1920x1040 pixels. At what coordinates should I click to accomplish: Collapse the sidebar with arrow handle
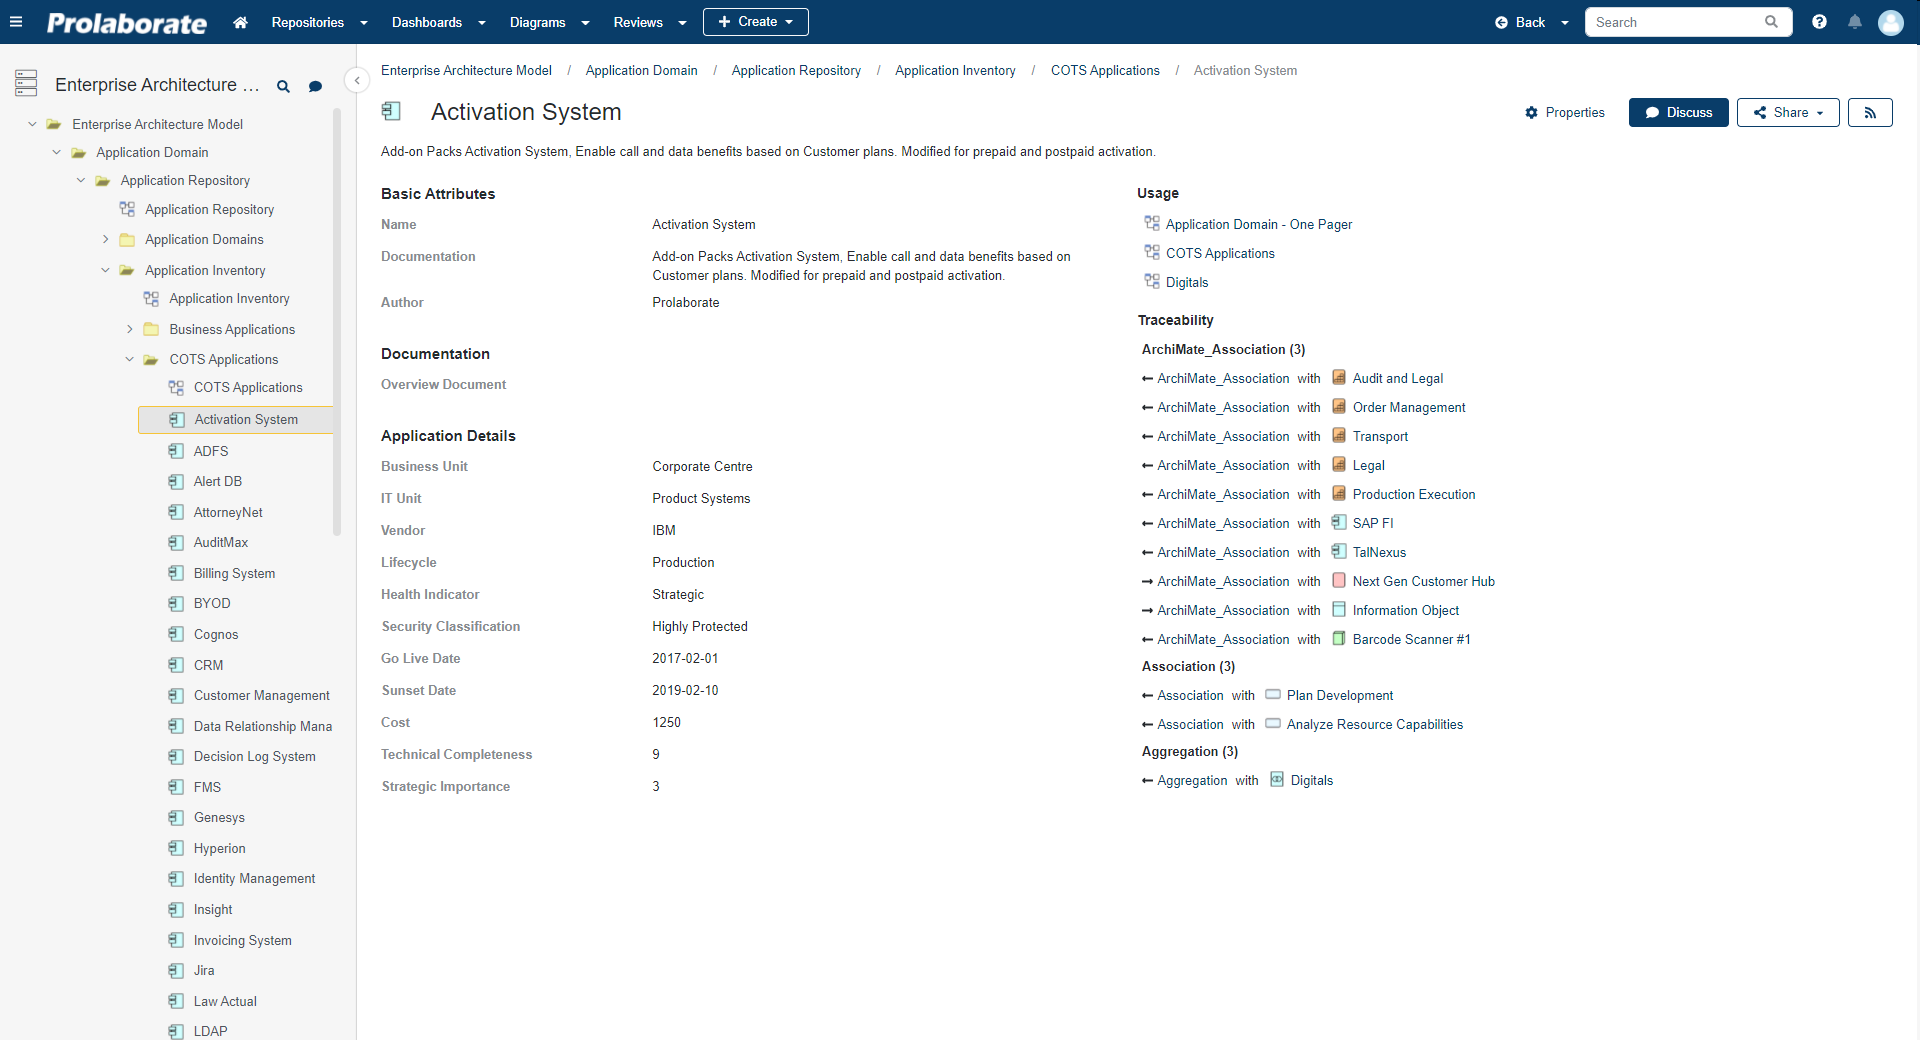point(357,80)
